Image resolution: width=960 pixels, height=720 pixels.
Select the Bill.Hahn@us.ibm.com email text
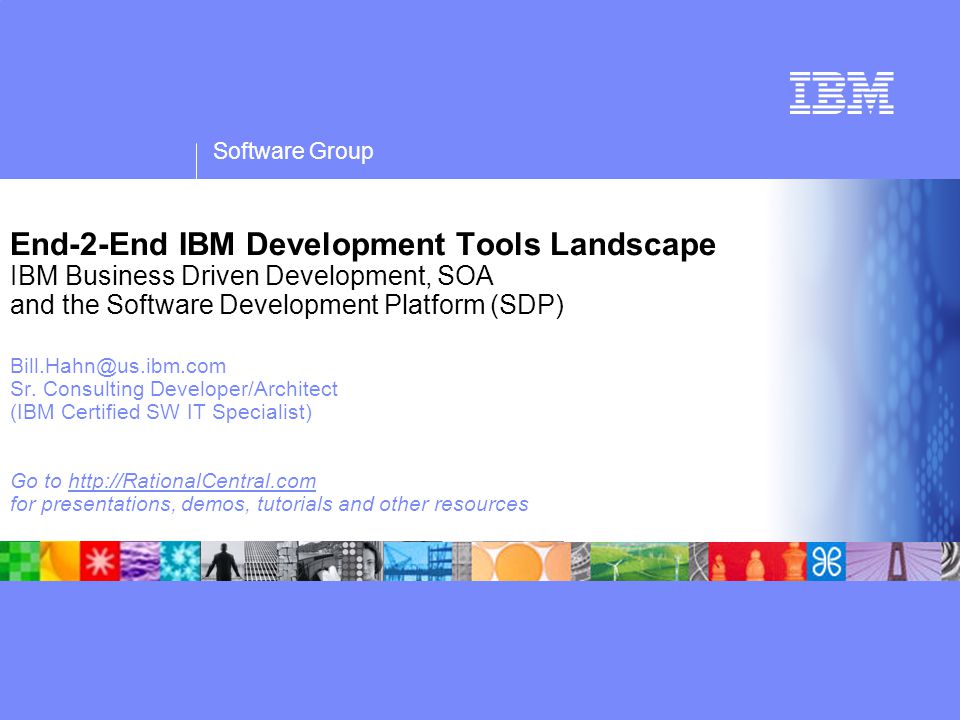click(x=118, y=366)
